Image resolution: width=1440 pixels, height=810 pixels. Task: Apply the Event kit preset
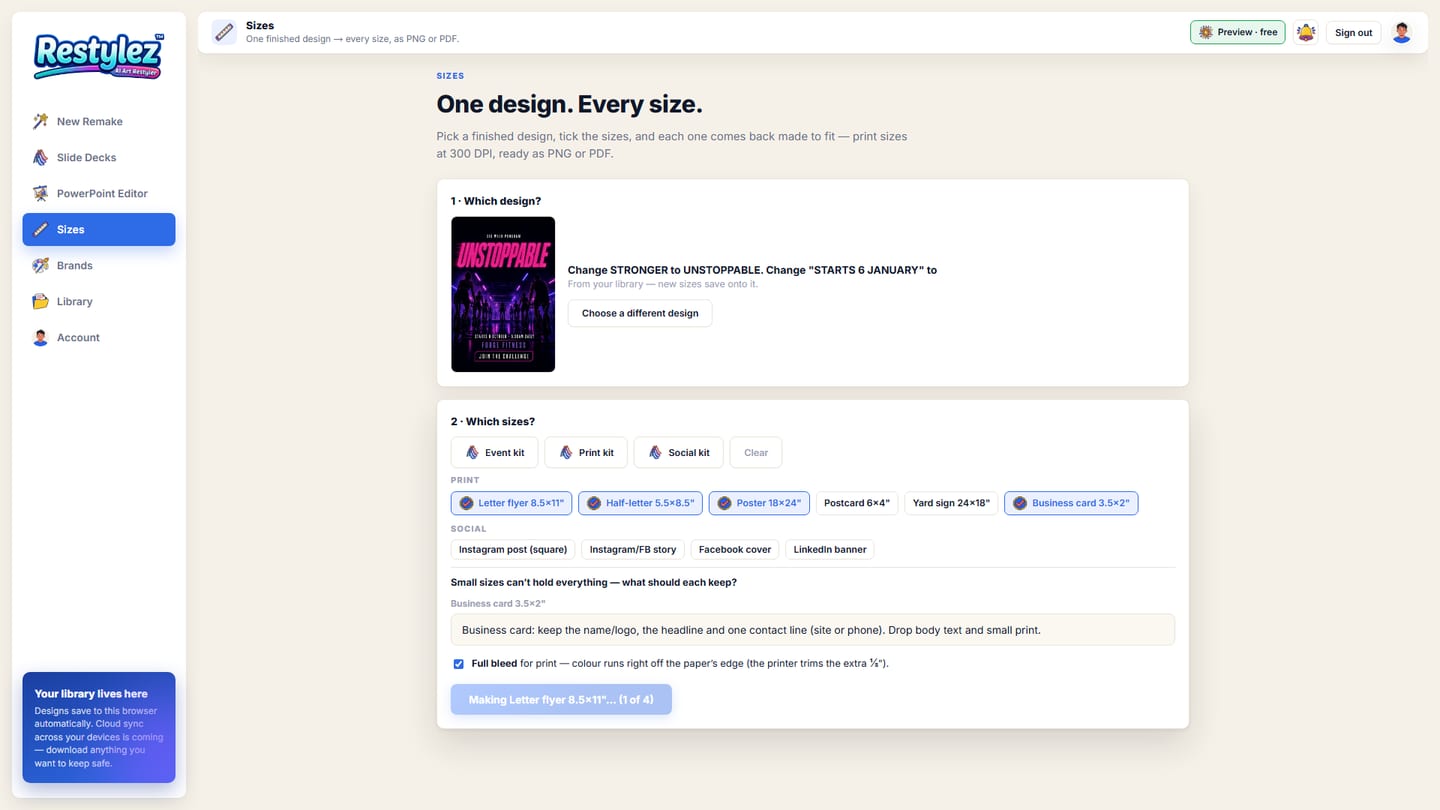point(495,452)
